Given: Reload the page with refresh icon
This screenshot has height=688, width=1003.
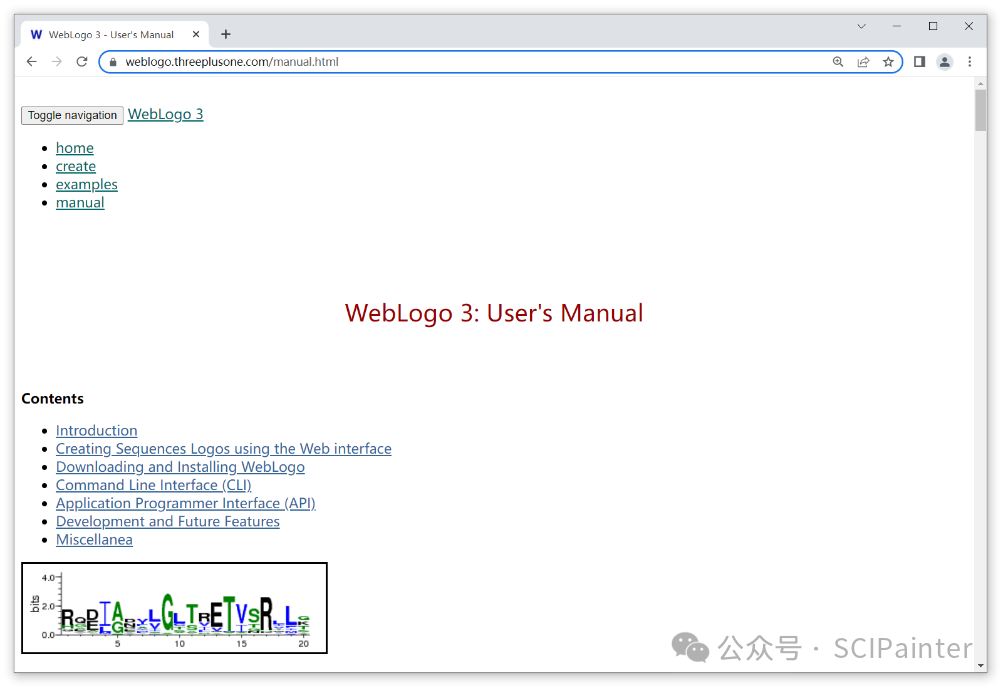Looking at the screenshot, I should pyautogui.click(x=82, y=62).
